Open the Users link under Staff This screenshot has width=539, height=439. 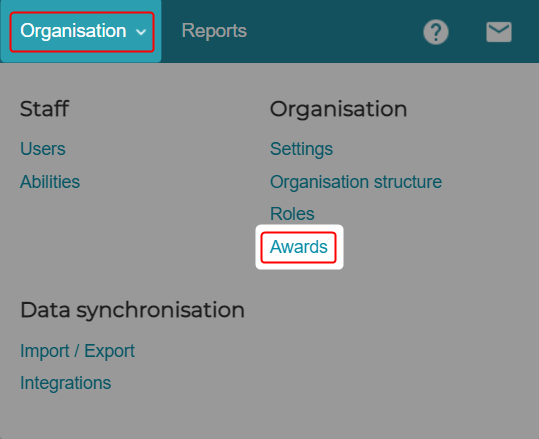pyautogui.click(x=43, y=149)
